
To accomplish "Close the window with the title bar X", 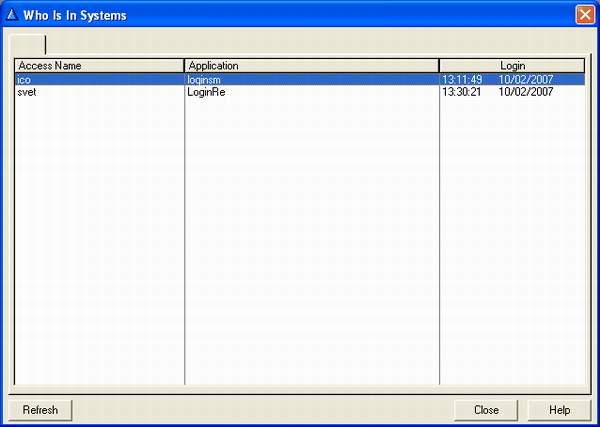I will click(x=585, y=15).
